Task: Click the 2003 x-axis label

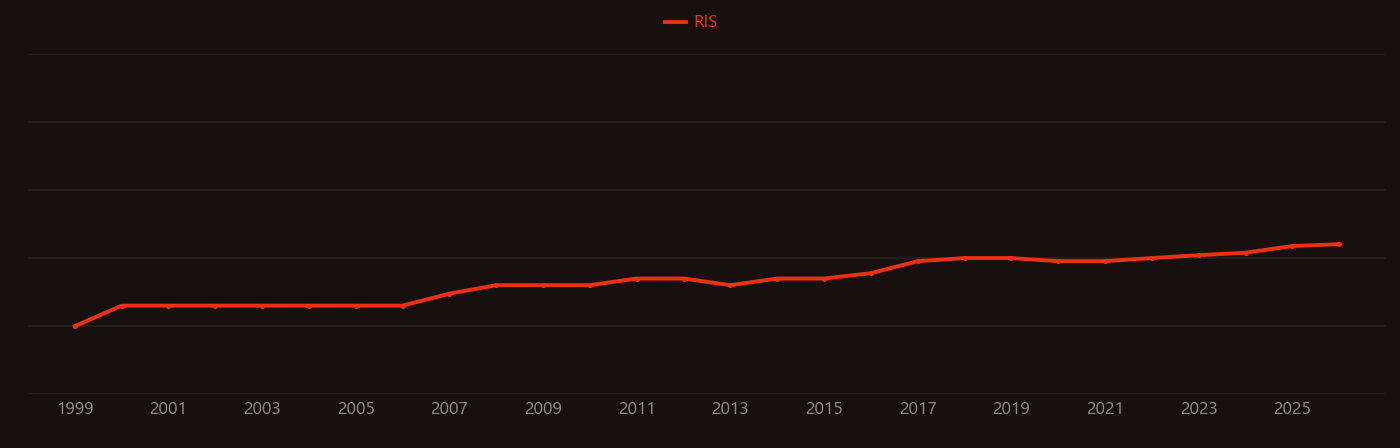Action: click(262, 409)
